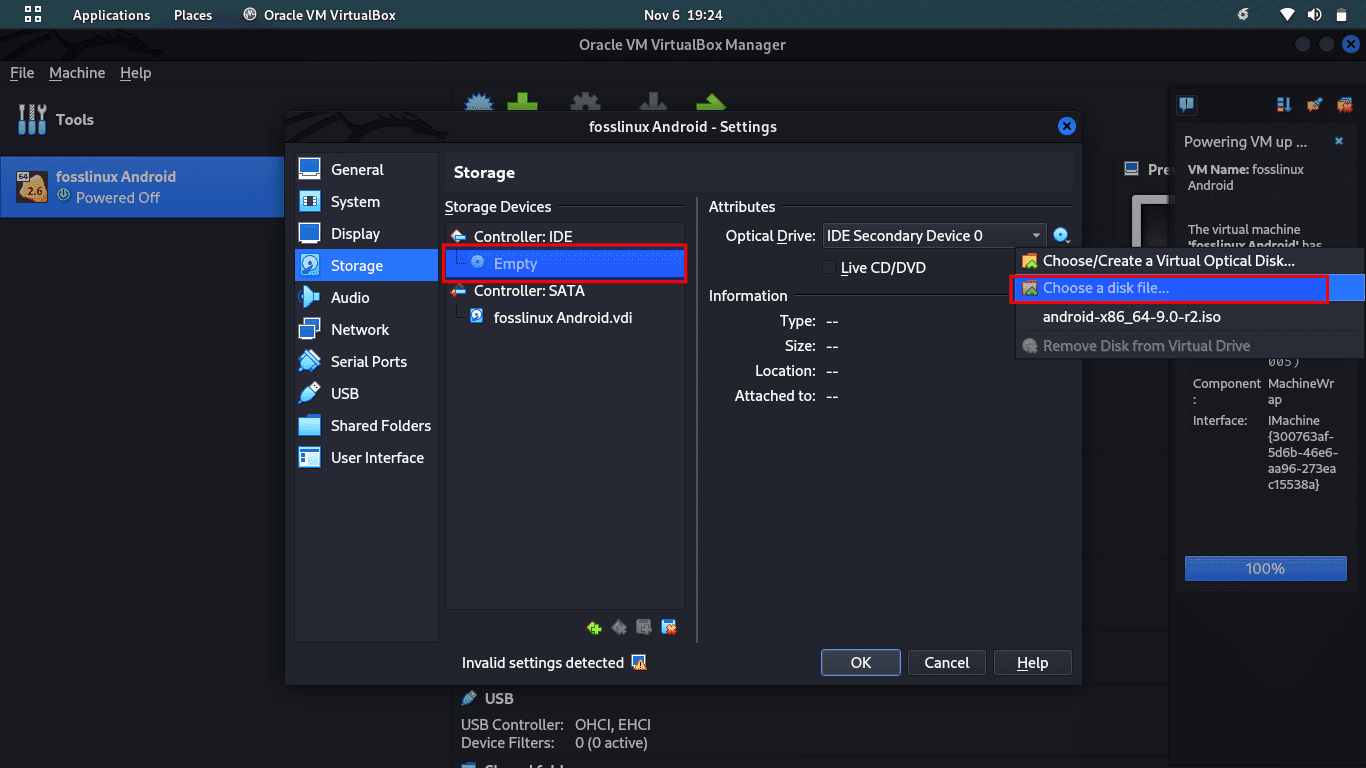This screenshot has height=768, width=1366.
Task: Click the notification sort order icon
Action: pyautogui.click(x=1284, y=104)
